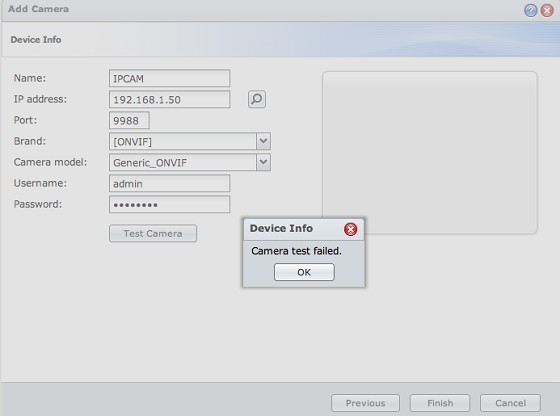Click the [ONVIF] text in the Brand combo box
The width and height of the screenshot is (560, 416).
tap(132, 142)
